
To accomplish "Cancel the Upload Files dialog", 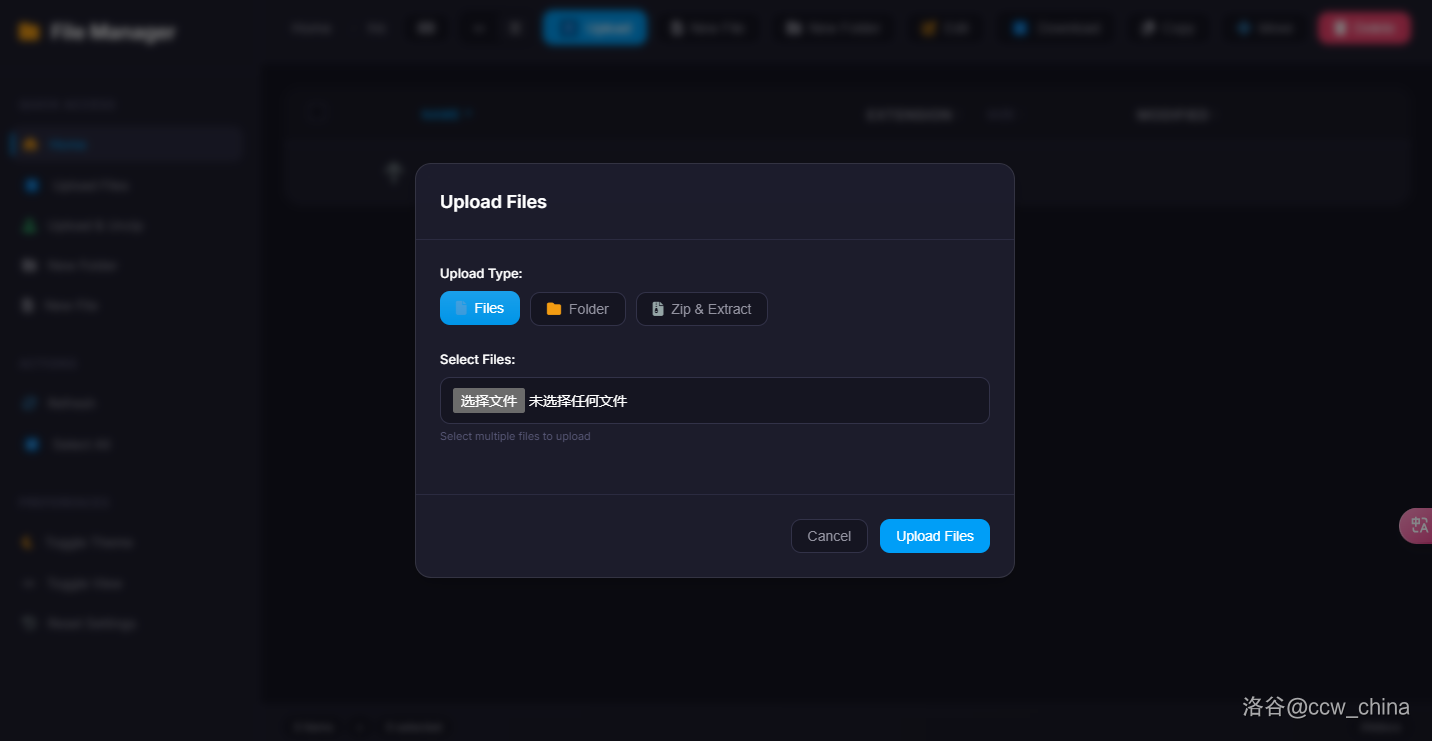I will coord(829,536).
